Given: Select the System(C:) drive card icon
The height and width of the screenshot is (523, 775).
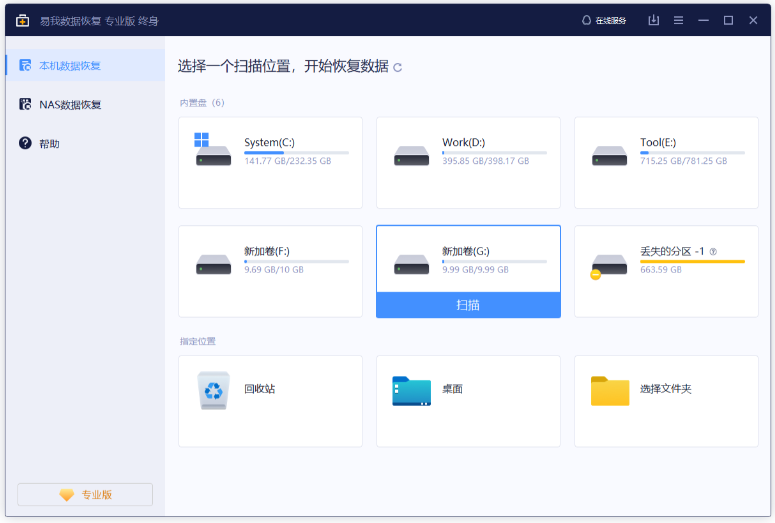Looking at the screenshot, I should point(213,149).
